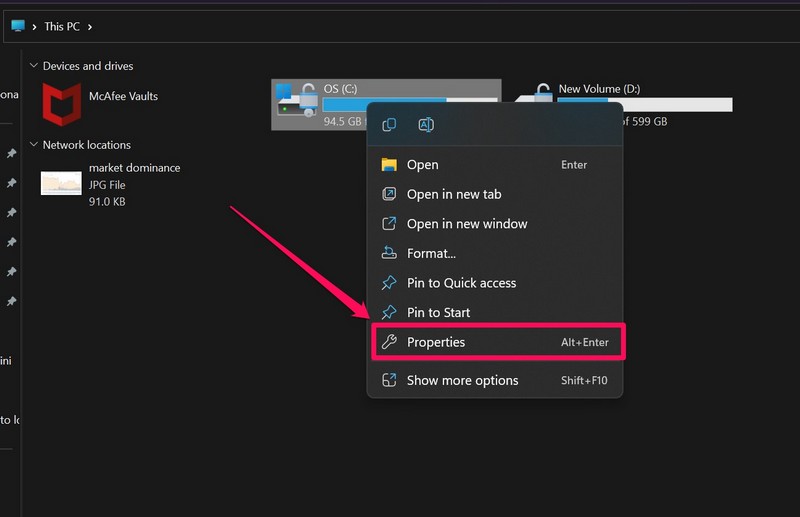Collapse the Network locations group
Screen dimensions: 800x517
tap(35, 145)
